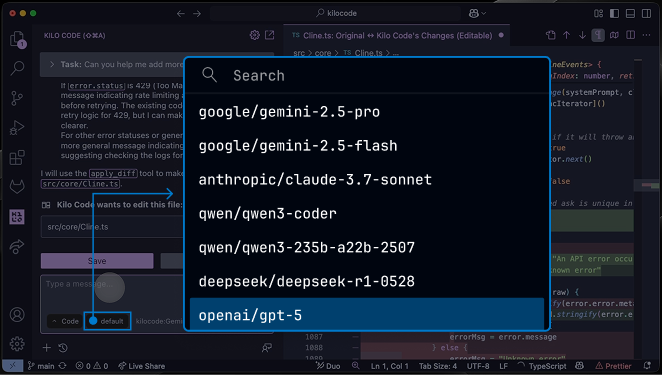Choose google/gemini-2.5-pro model
The image size is (662, 376).
click(367, 112)
